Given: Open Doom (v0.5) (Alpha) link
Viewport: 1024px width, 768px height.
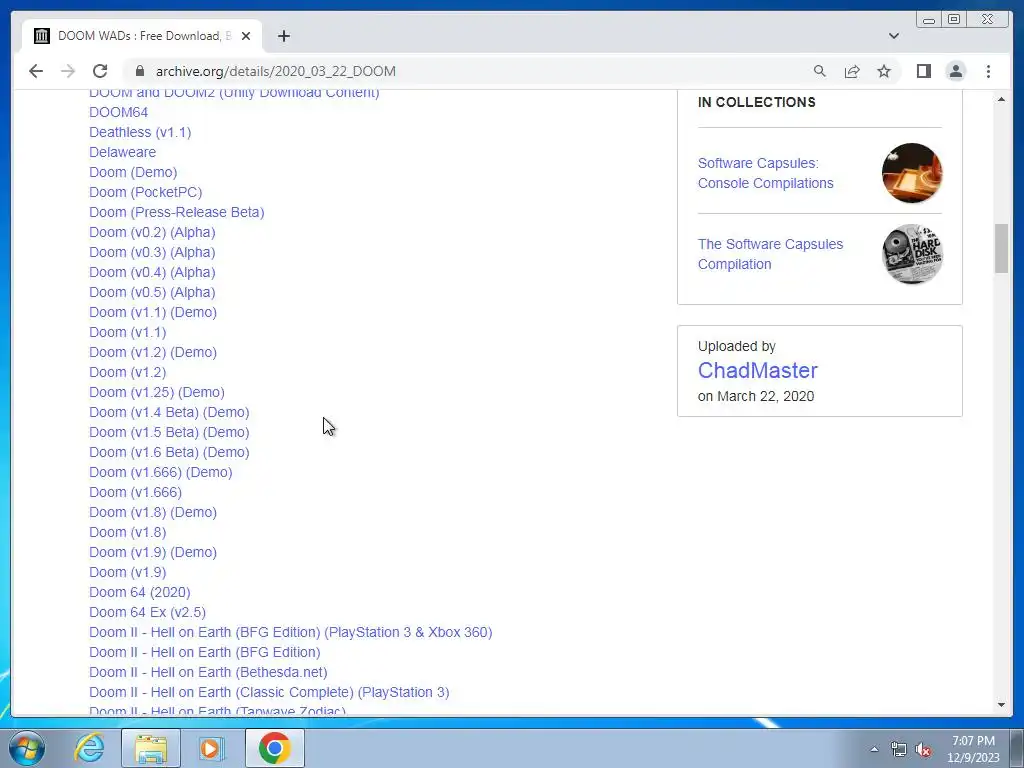Looking at the screenshot, I should coord(152,293).
